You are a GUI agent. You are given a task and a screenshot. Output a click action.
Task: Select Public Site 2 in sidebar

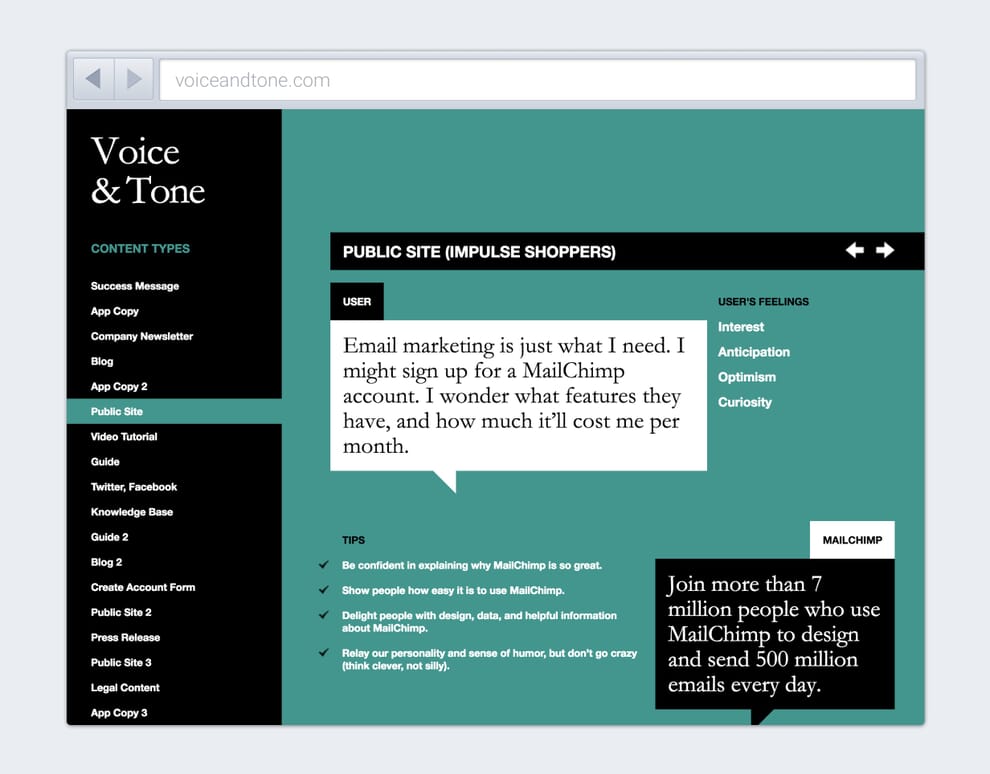coord(121,612)
